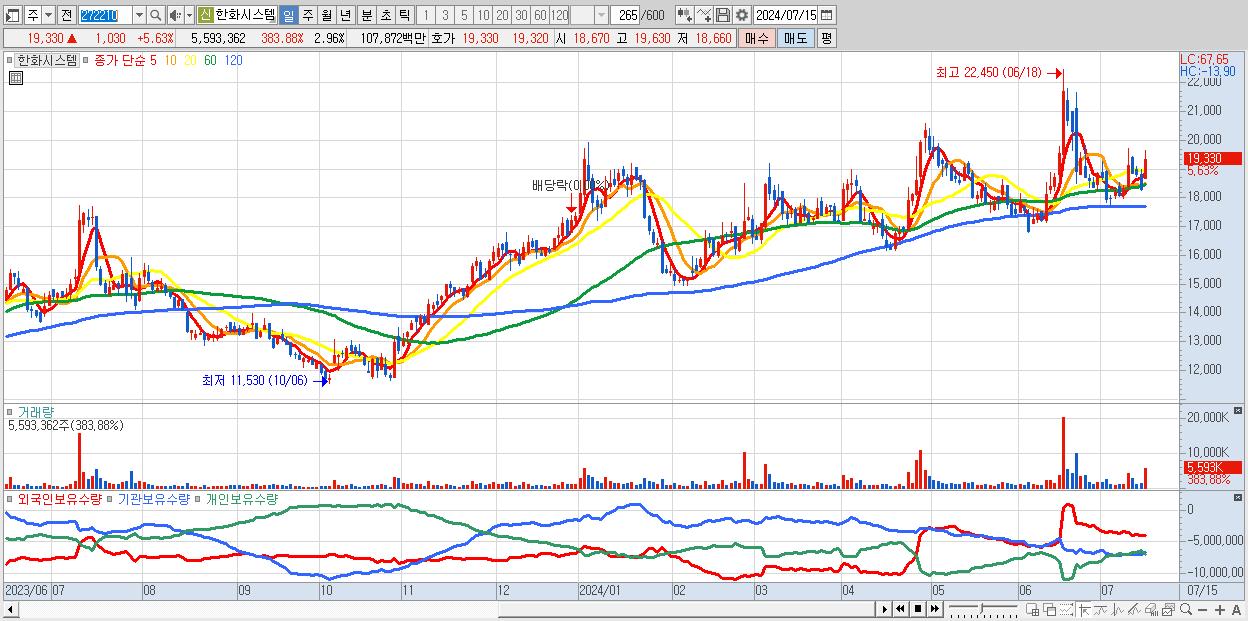The image size is (1248, 621).
Task: Click the play button in playback controls
Action: pyautogui.click(x=884, y=609)
